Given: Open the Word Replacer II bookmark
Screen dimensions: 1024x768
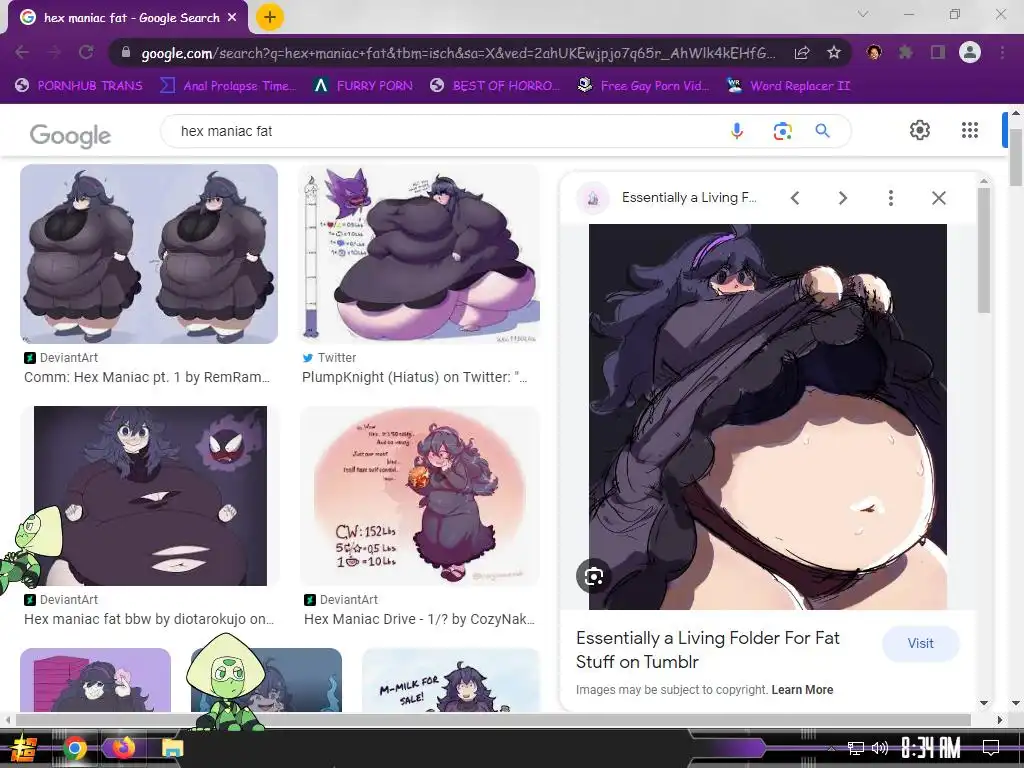Looking at the screenshot, I should coord(788,86).
